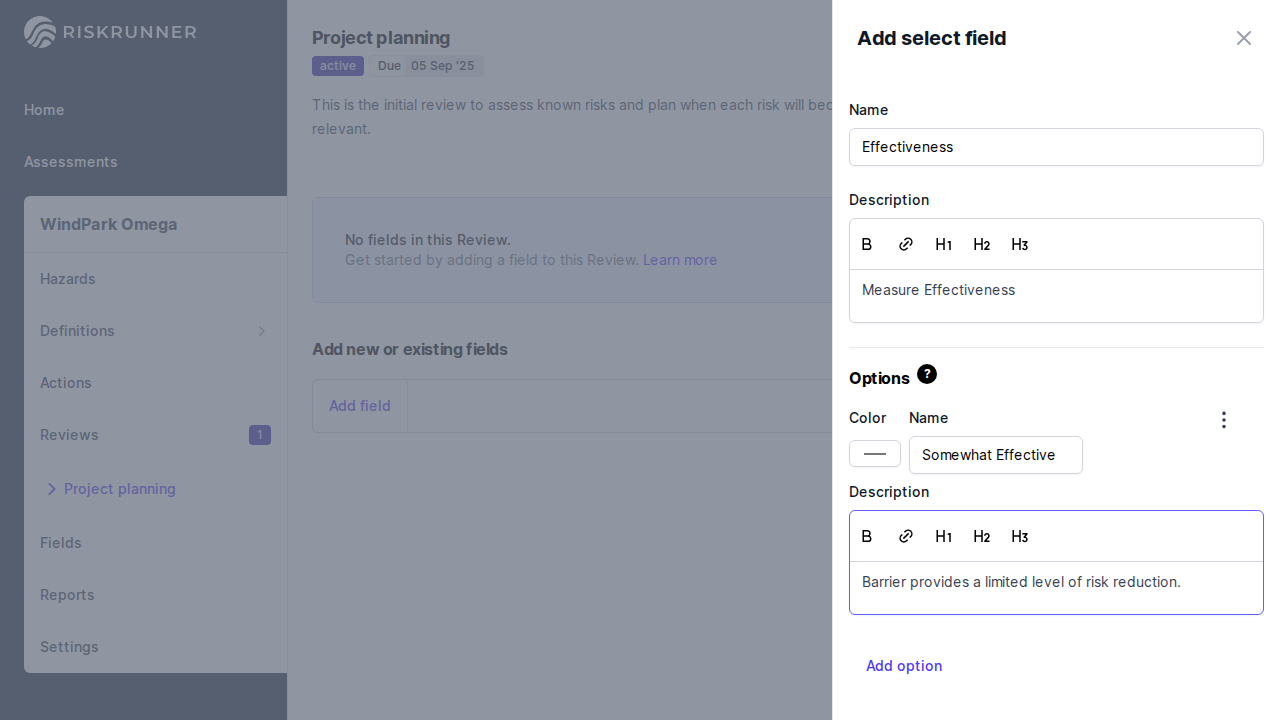The image size is (1280, 720).
Task: Expand the Definitions sidebar item
Action: 261,331
